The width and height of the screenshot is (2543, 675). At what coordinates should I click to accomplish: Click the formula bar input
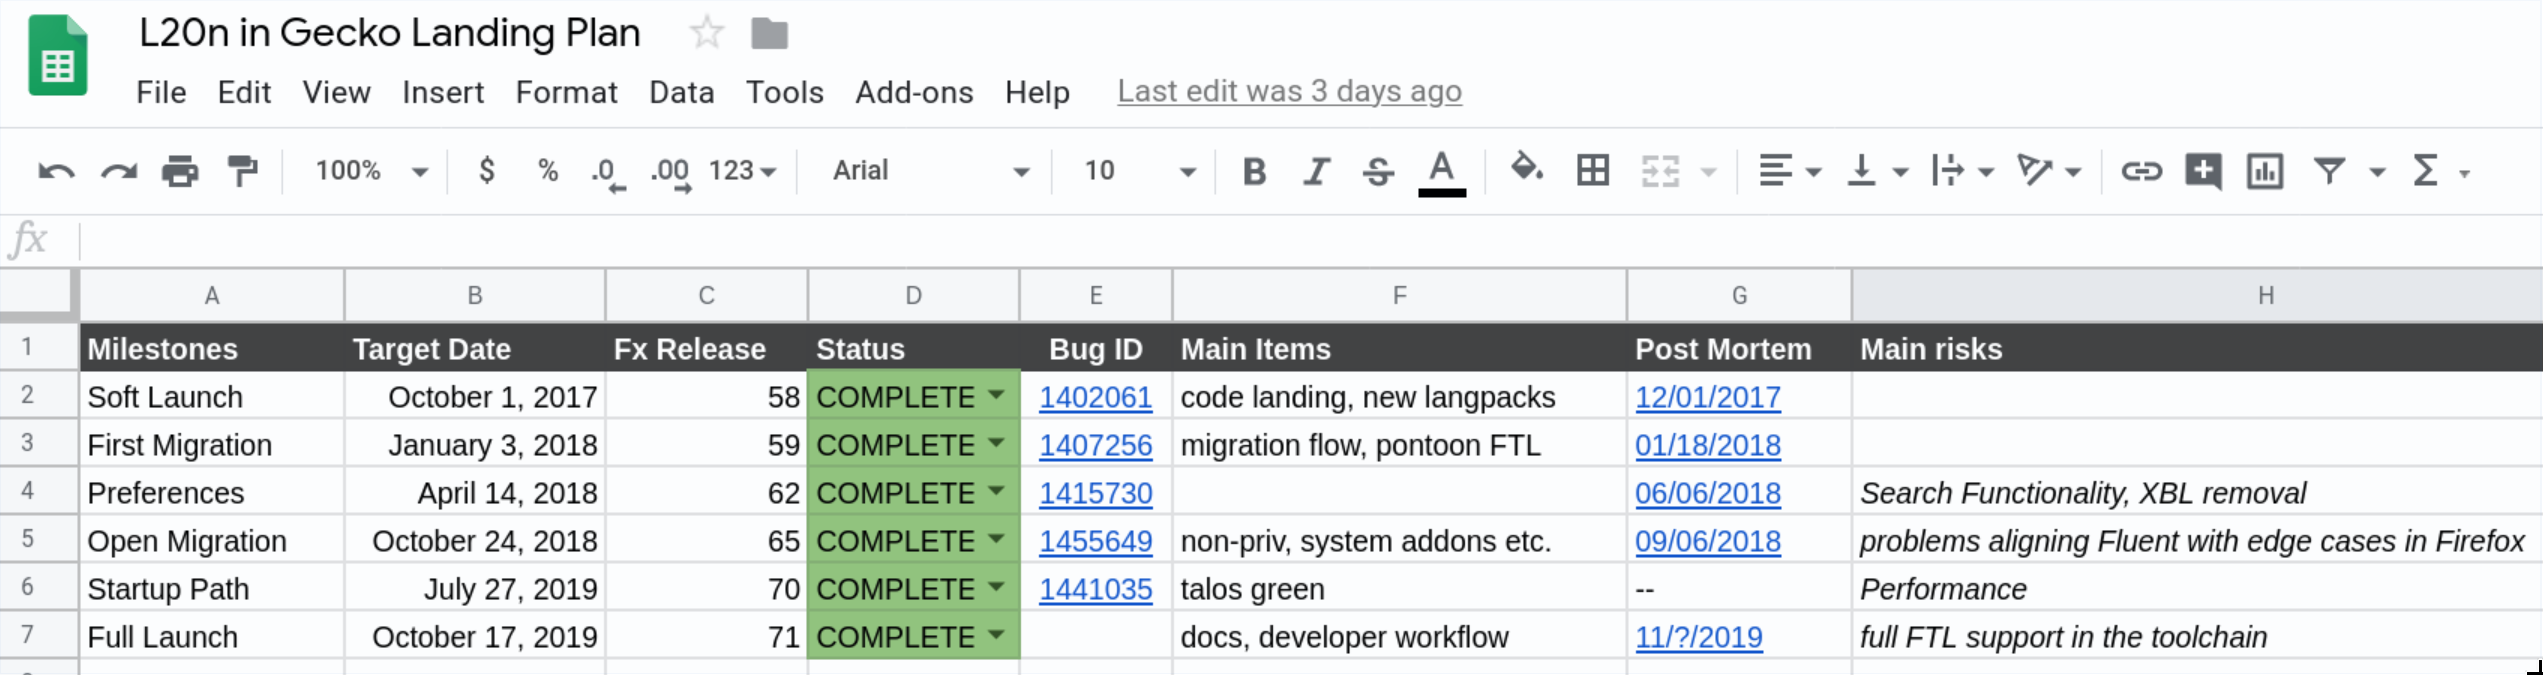point(1310,241)
